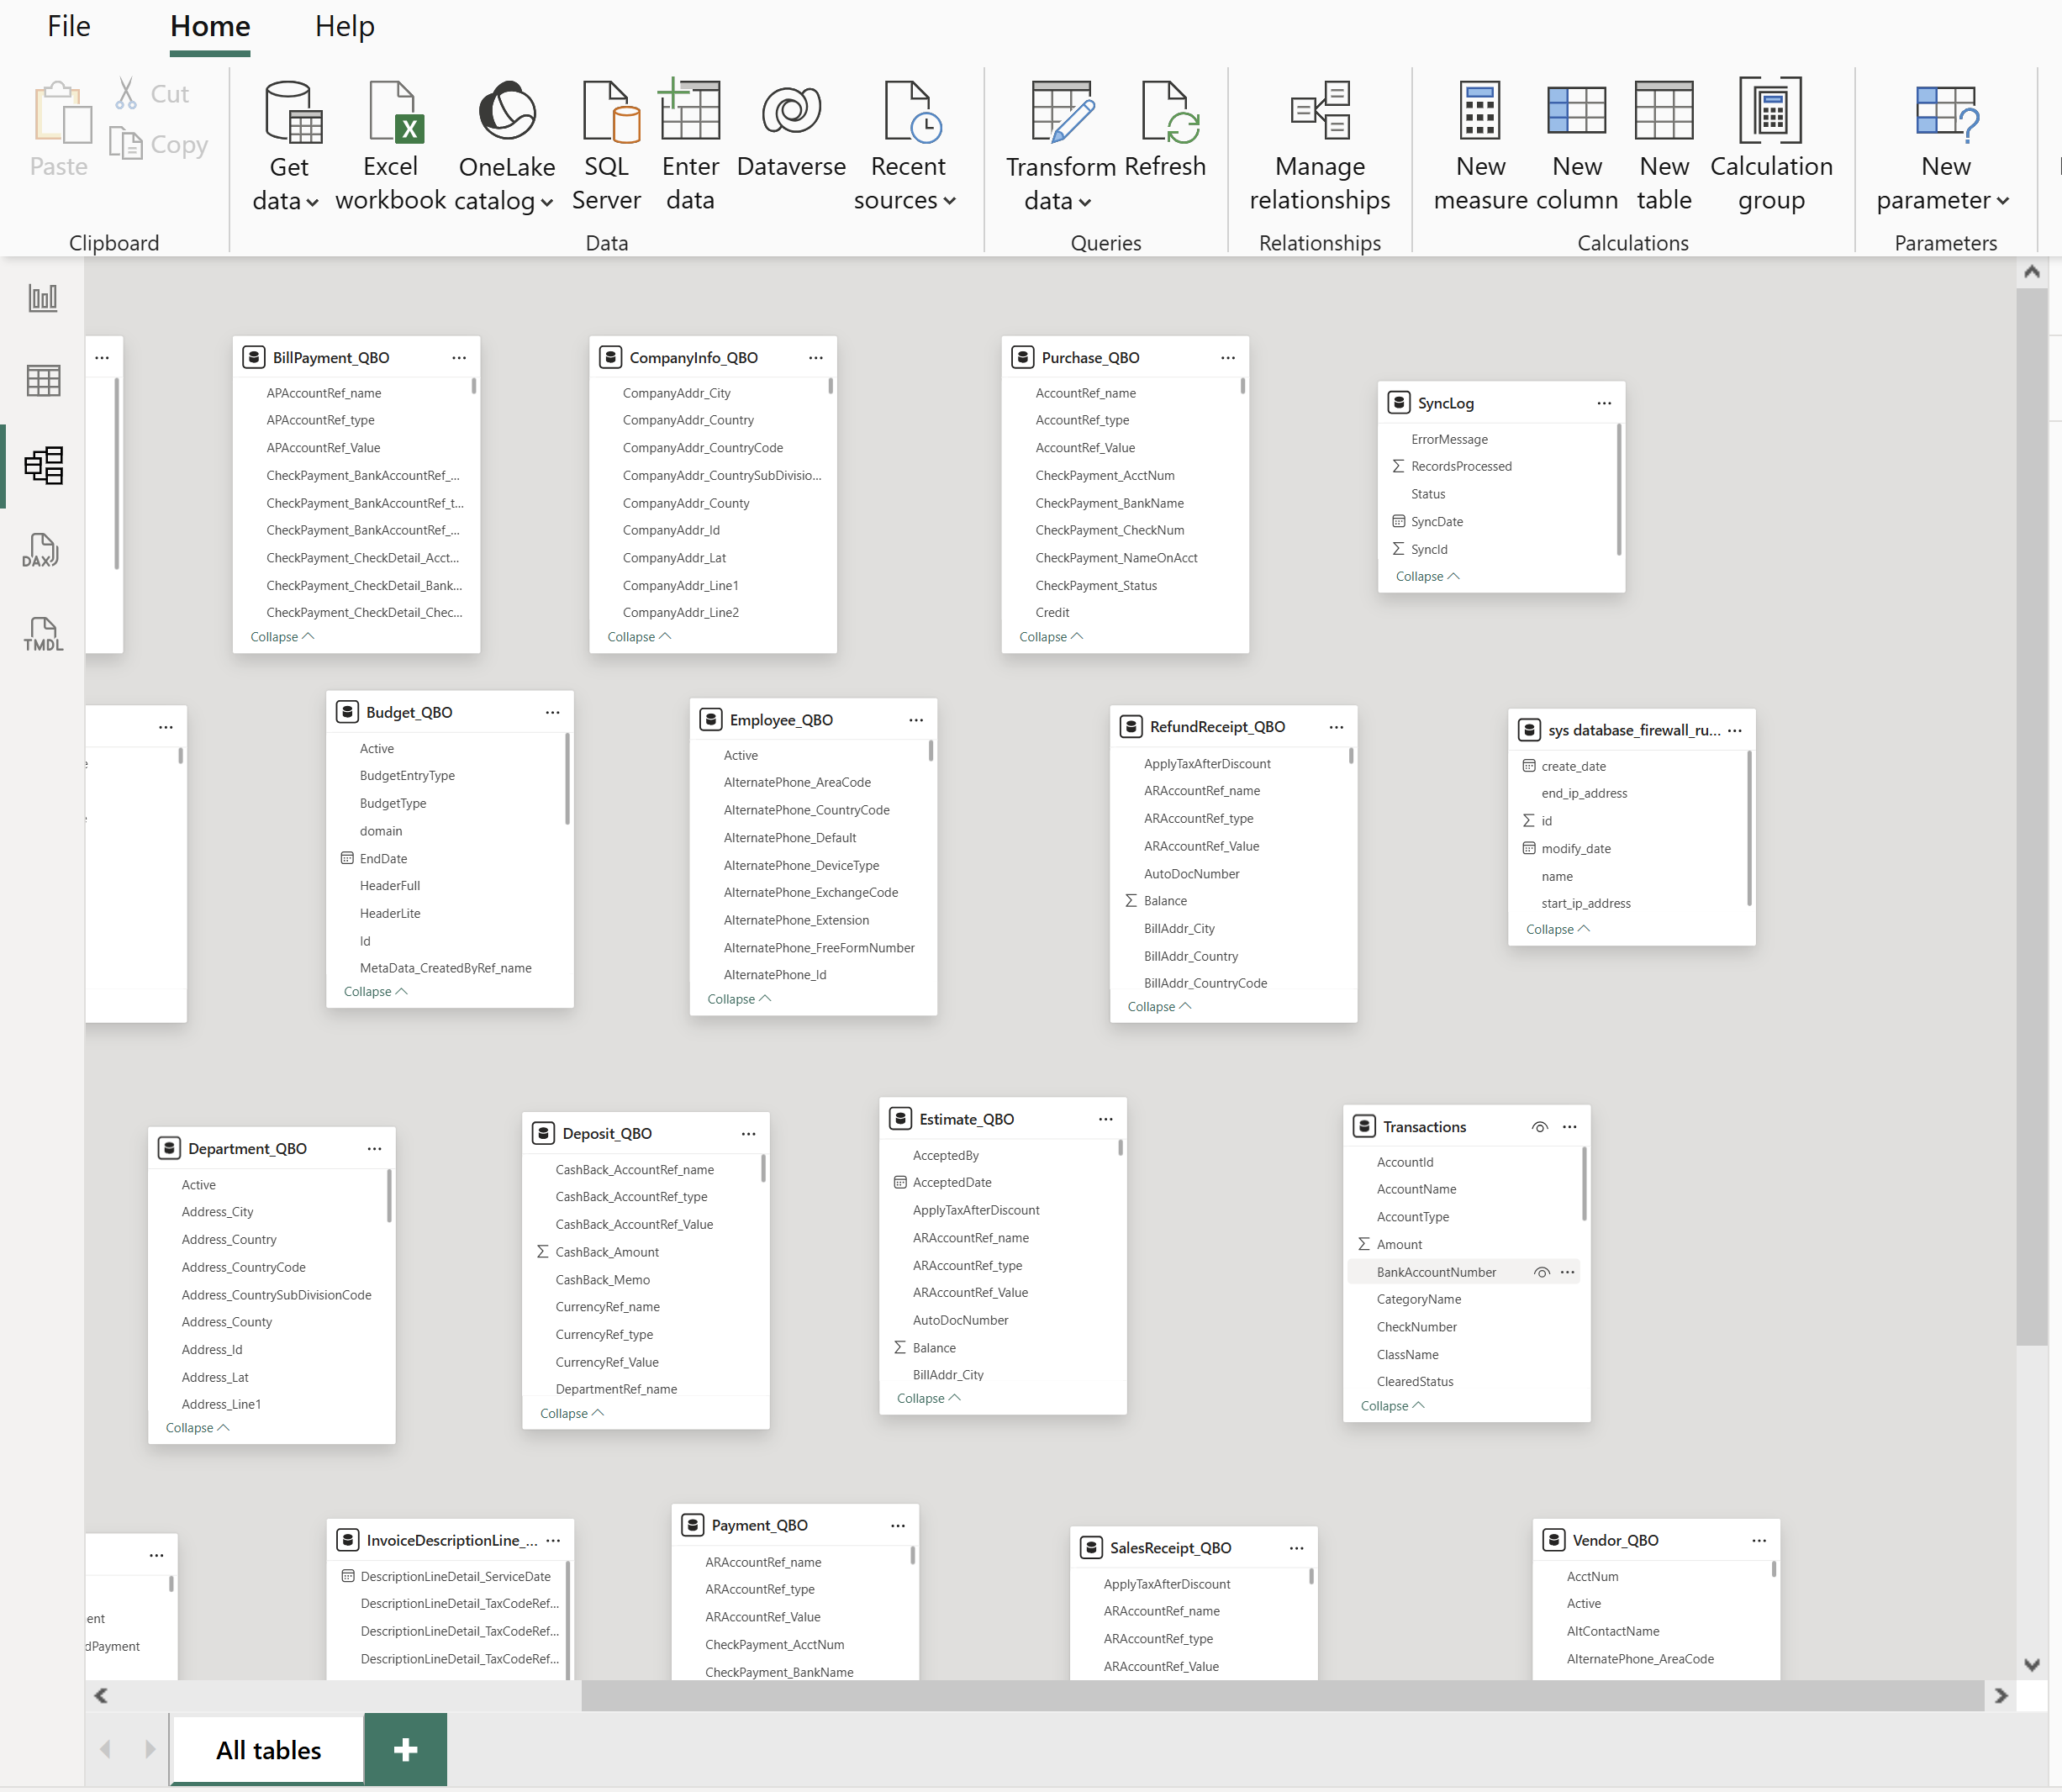This screenshot has width=2062, height=1792.
Task: Collapse the Deposit_QBO table
Action: 572,1413
